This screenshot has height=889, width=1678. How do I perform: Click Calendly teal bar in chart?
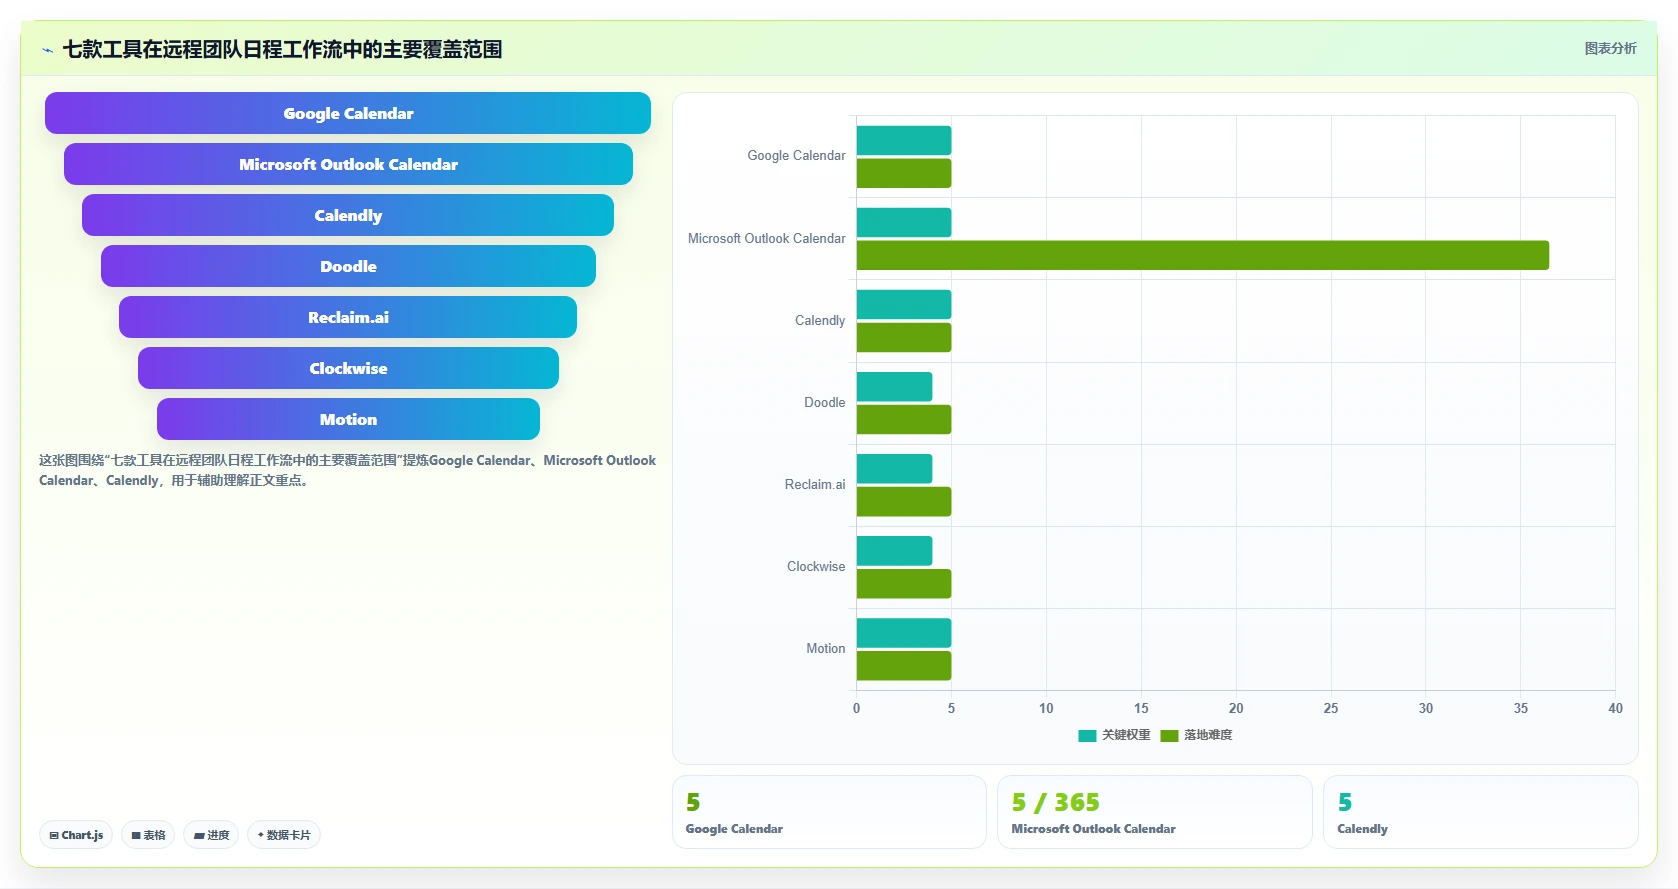904,304
